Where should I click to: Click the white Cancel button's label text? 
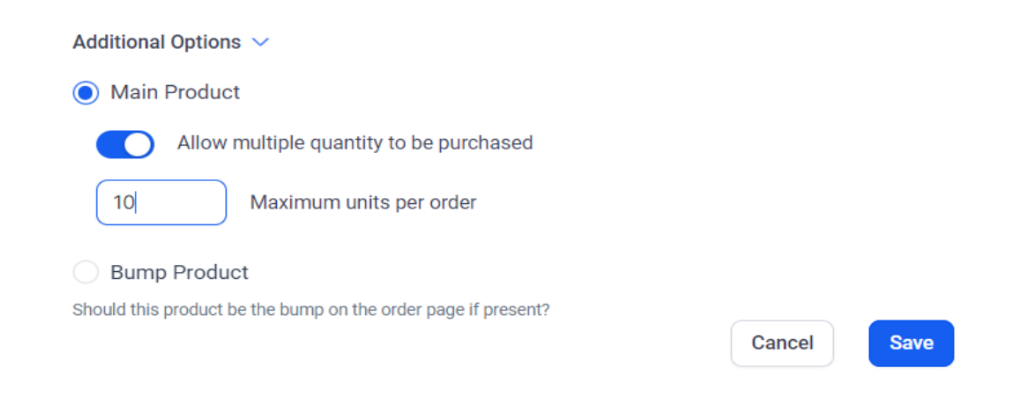point(782,343)
